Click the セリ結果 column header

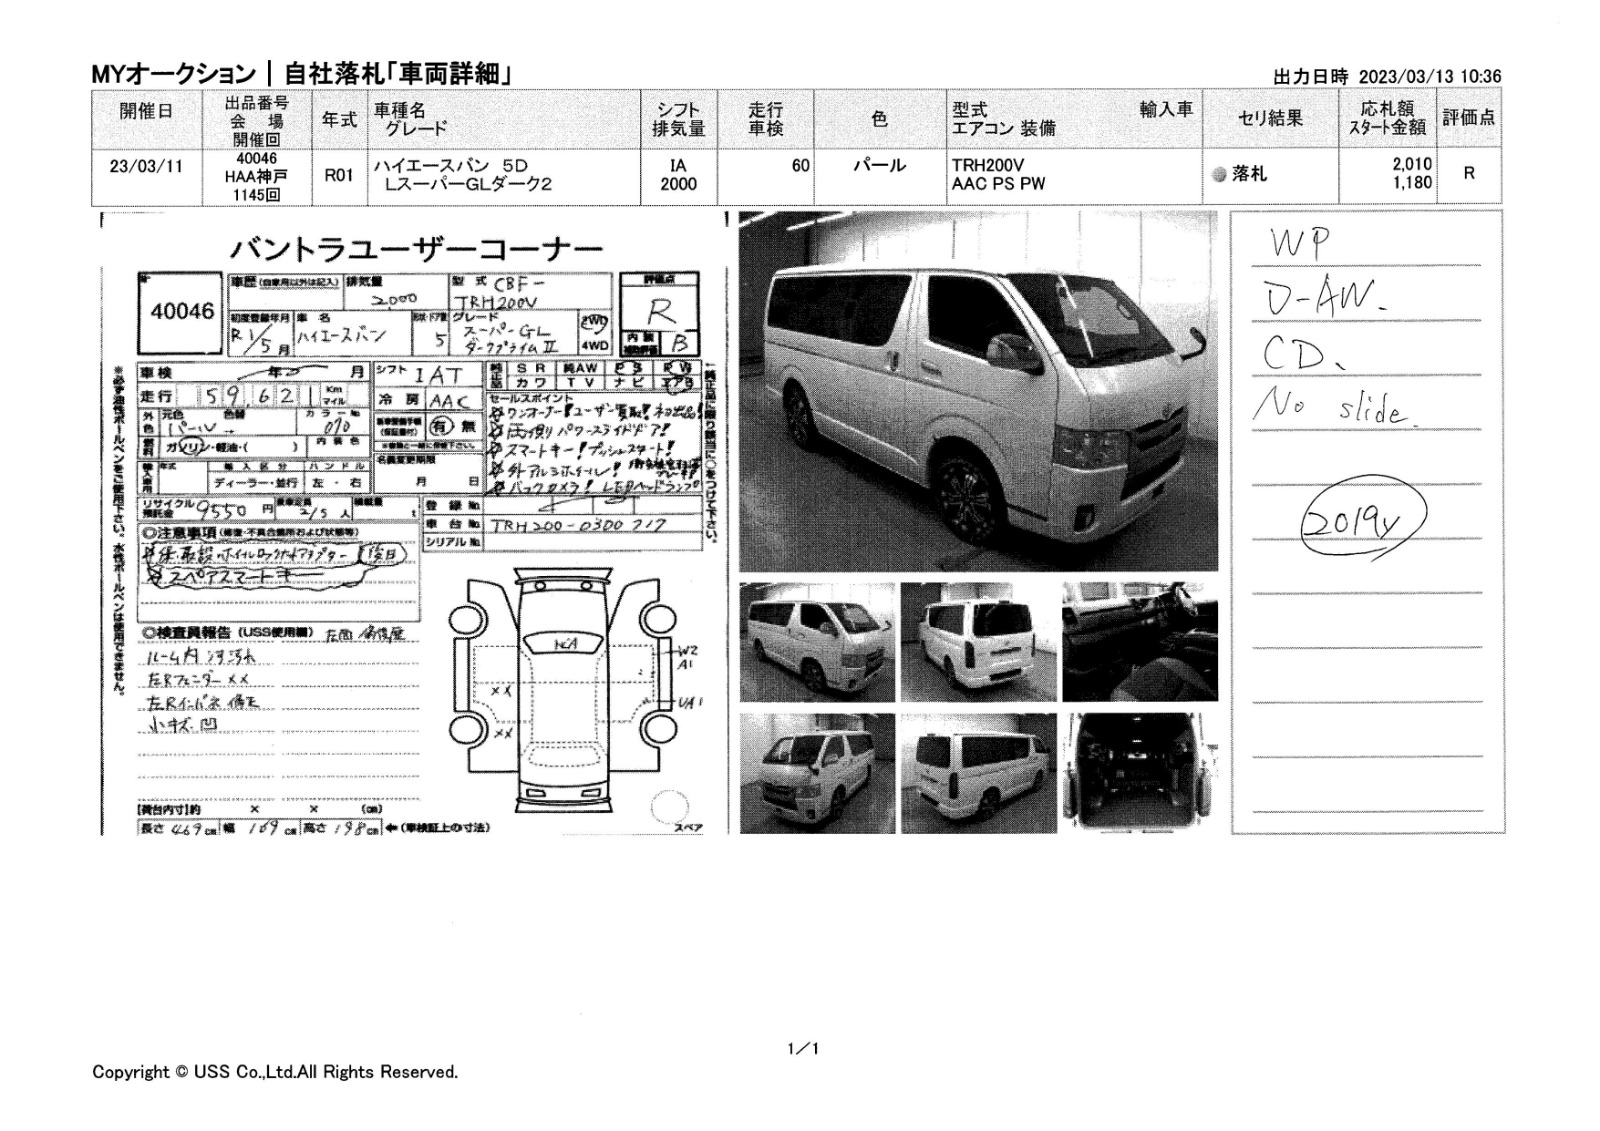click(1270, 119)
